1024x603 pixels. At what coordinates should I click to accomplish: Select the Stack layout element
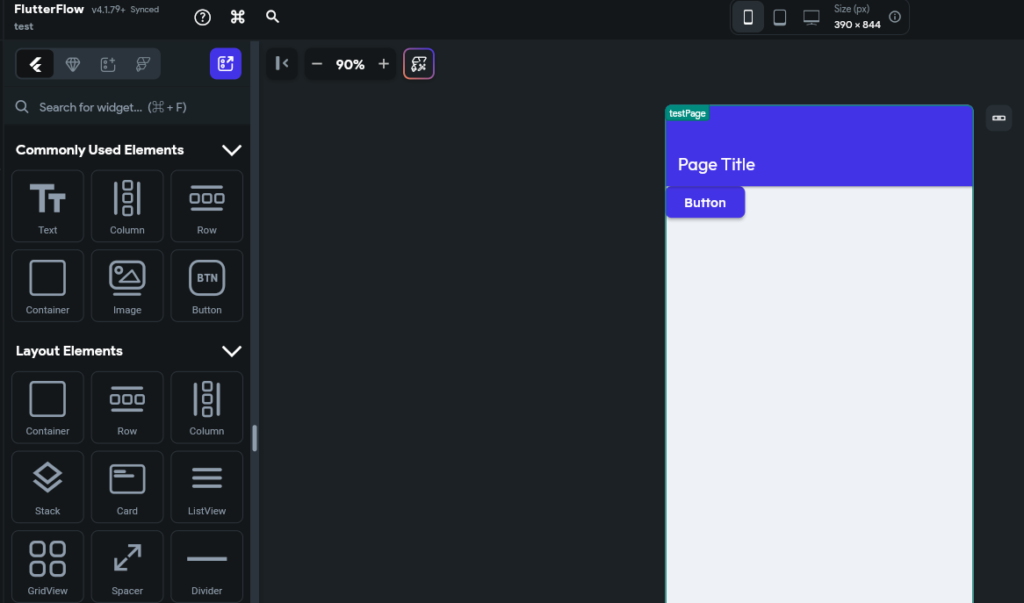pos(48,486)
